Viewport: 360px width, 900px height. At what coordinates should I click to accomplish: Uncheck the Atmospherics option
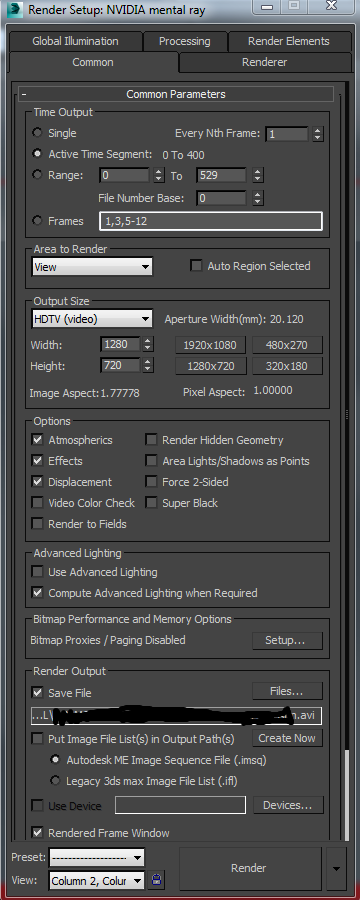tap(37, 440)
